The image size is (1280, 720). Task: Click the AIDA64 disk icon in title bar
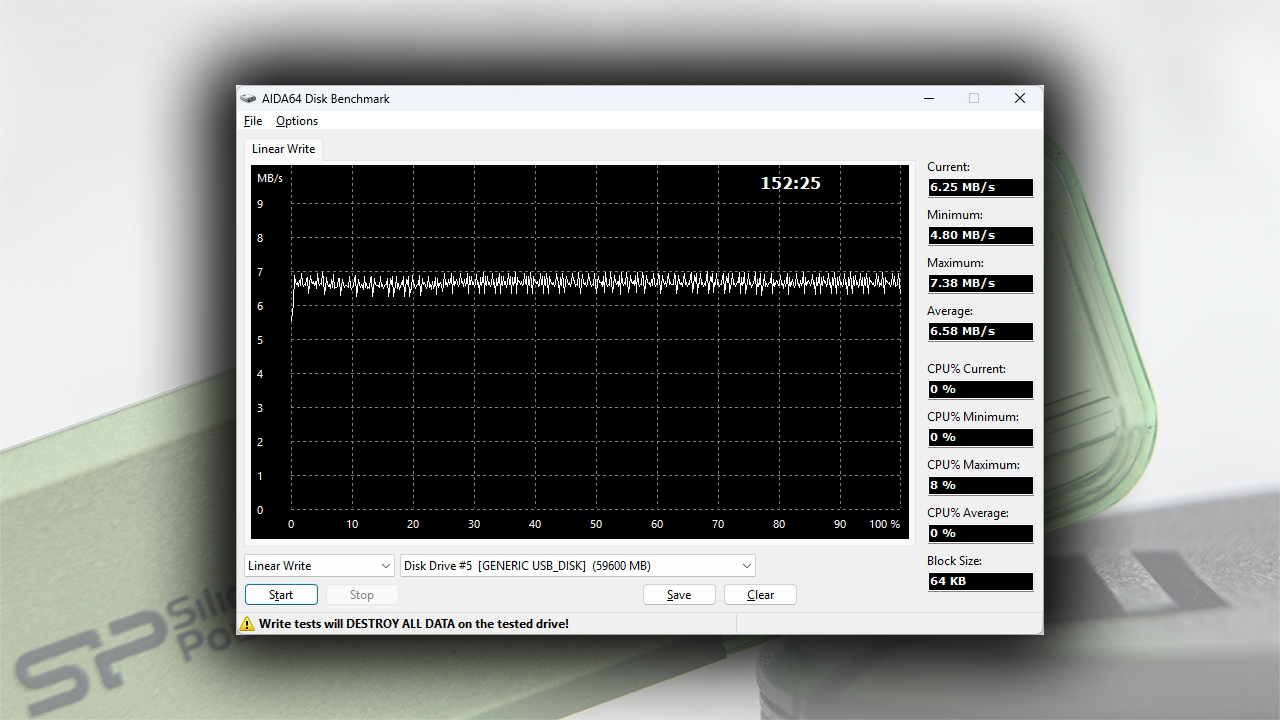coord(249,98)
